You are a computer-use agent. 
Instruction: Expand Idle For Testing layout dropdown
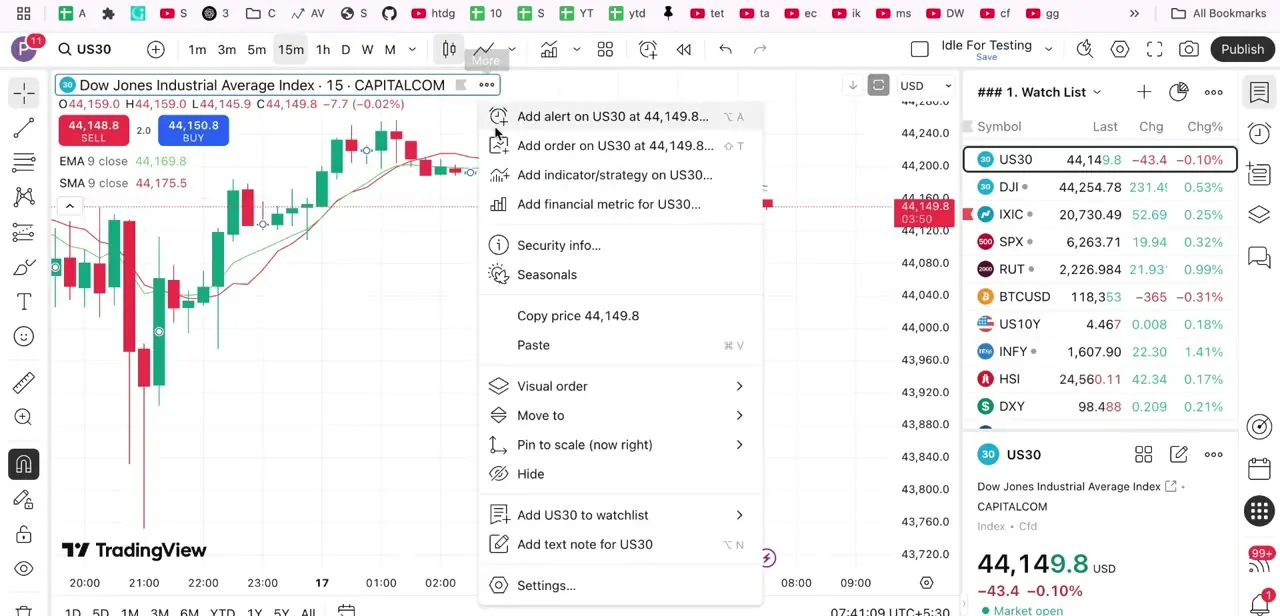coord(1048,49)
